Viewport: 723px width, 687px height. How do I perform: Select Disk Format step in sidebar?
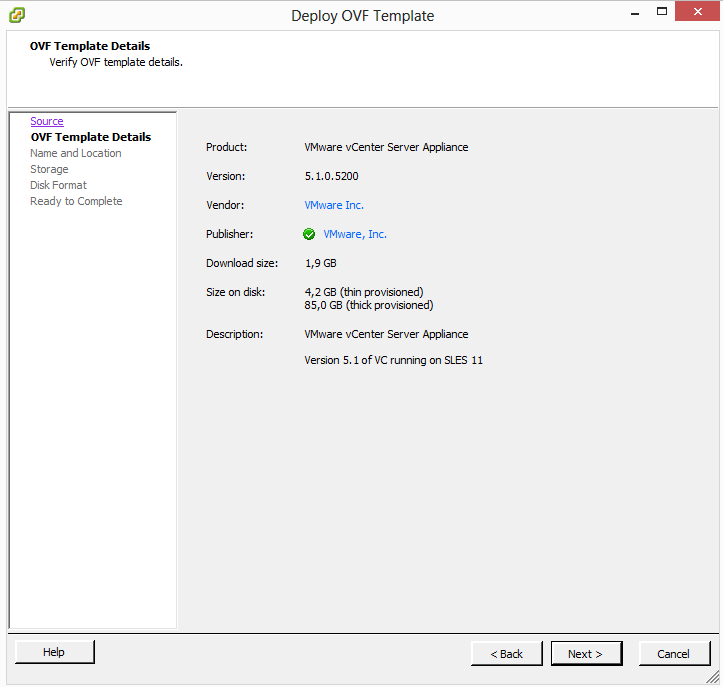click(x=59, y=185)
